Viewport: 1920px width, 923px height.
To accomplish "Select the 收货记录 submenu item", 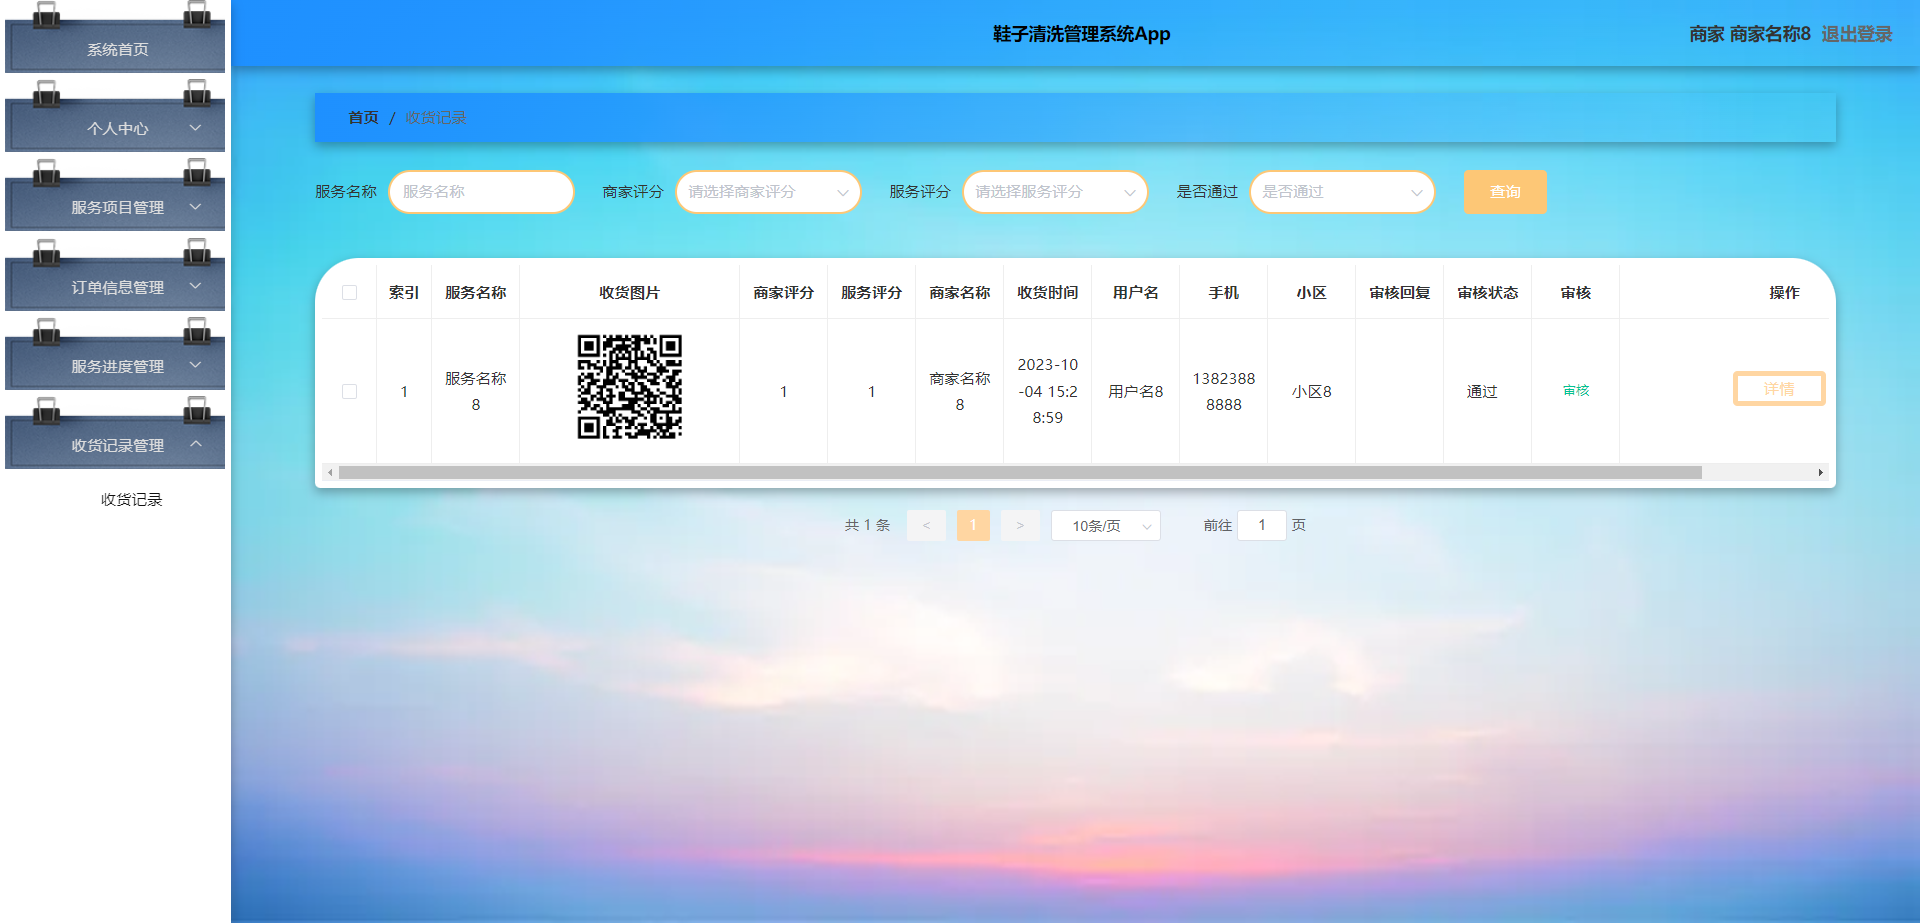I will 131,500.
